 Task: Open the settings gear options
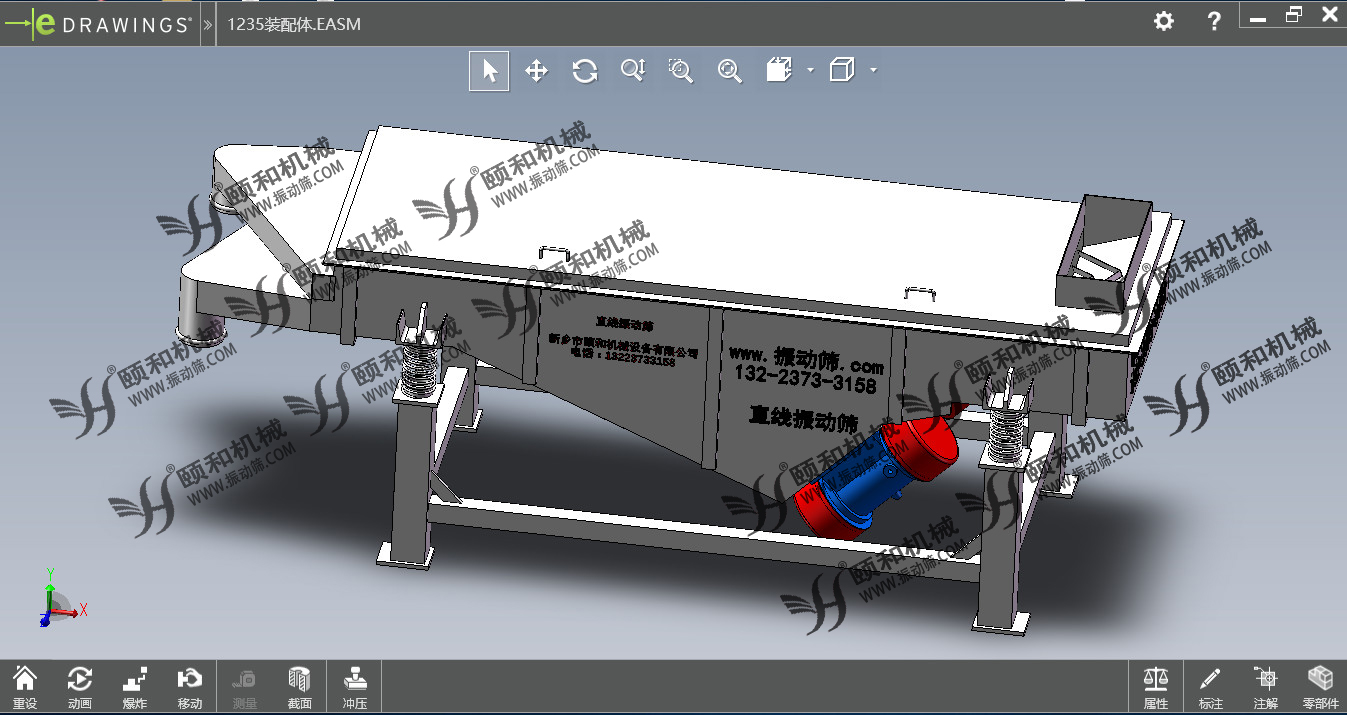click(x=1164, y=21)
